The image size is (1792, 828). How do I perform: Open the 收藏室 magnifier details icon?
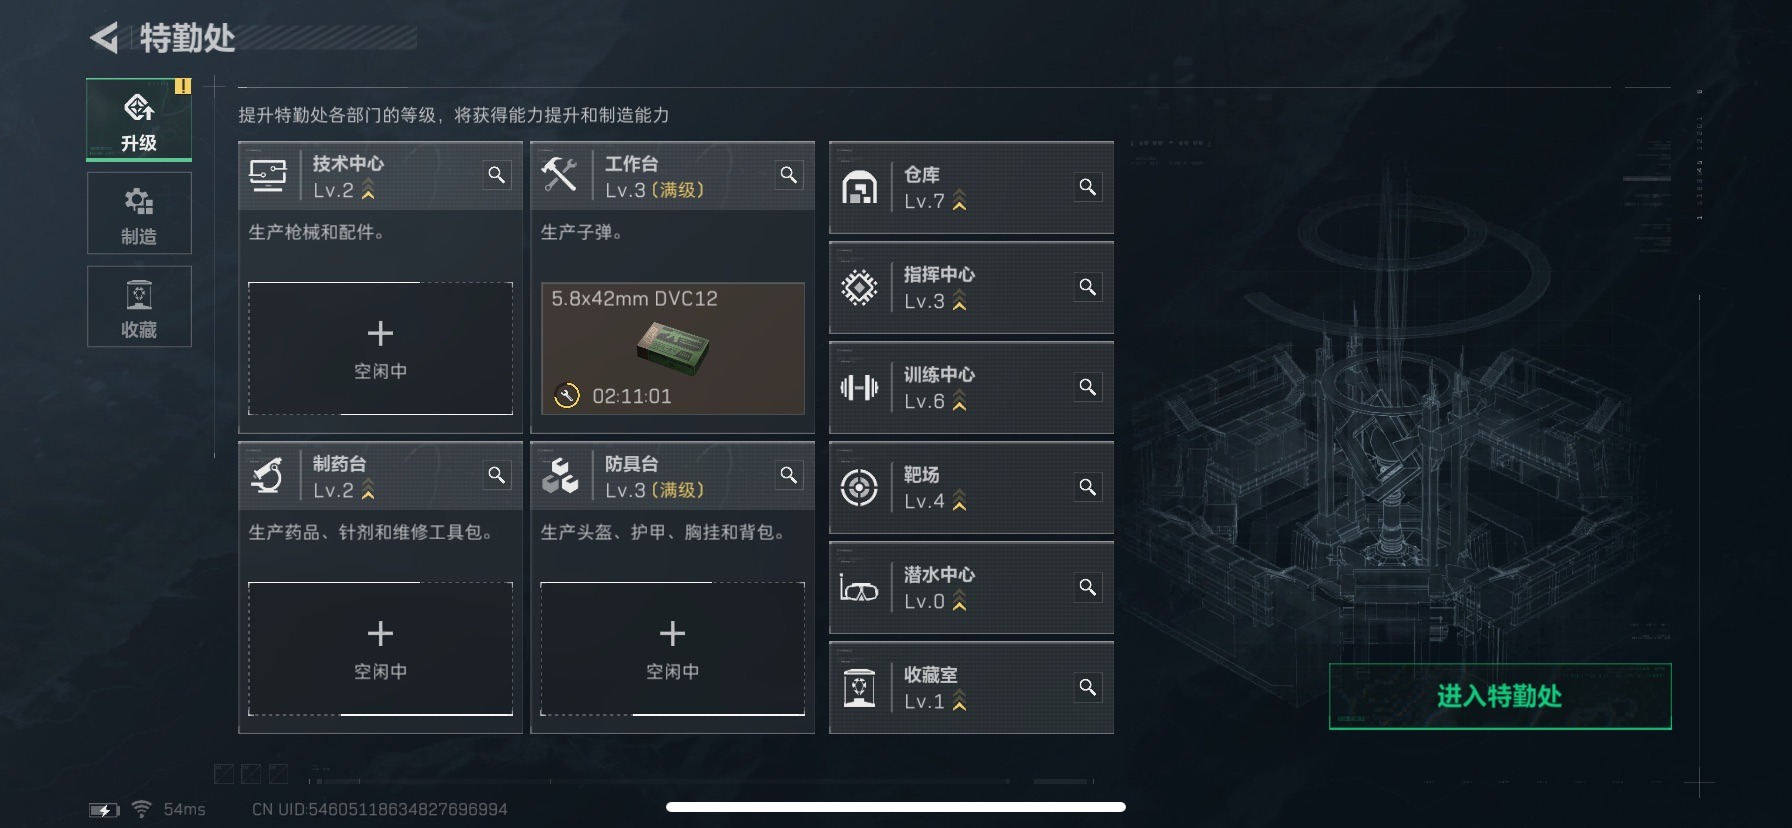[1087, 687]
